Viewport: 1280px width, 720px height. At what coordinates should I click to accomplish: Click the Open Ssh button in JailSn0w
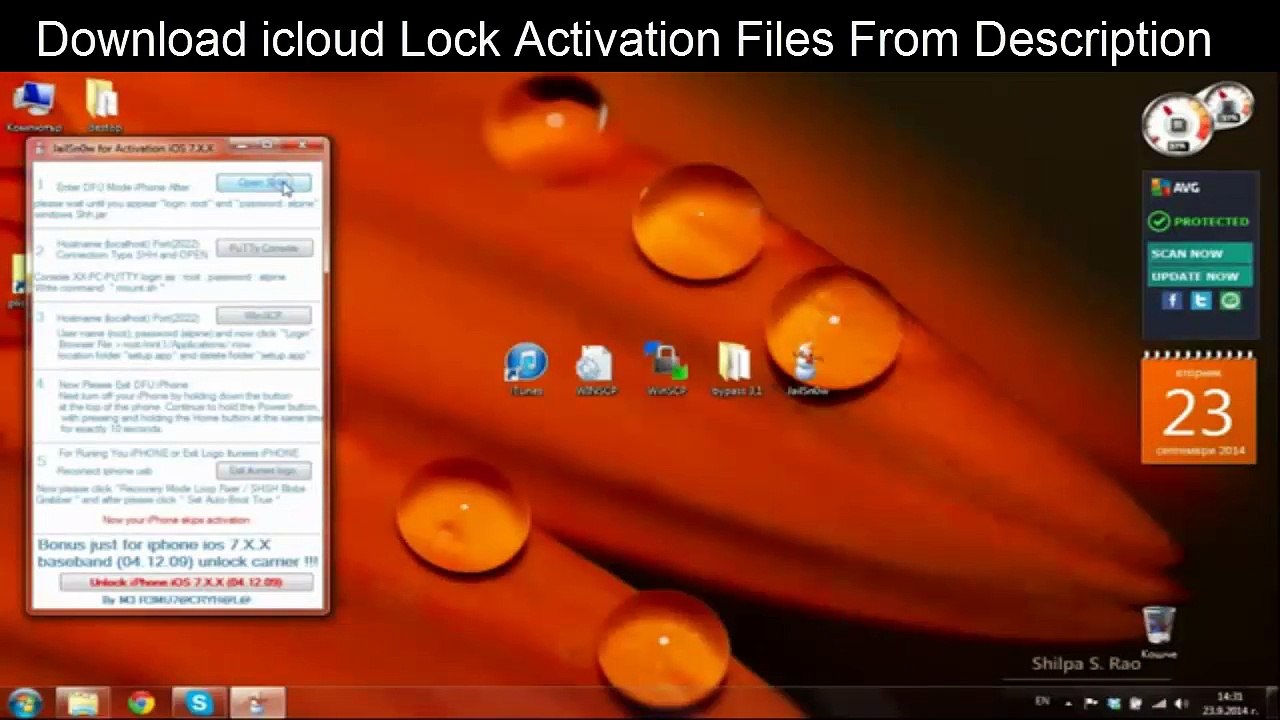pos(264,183)
